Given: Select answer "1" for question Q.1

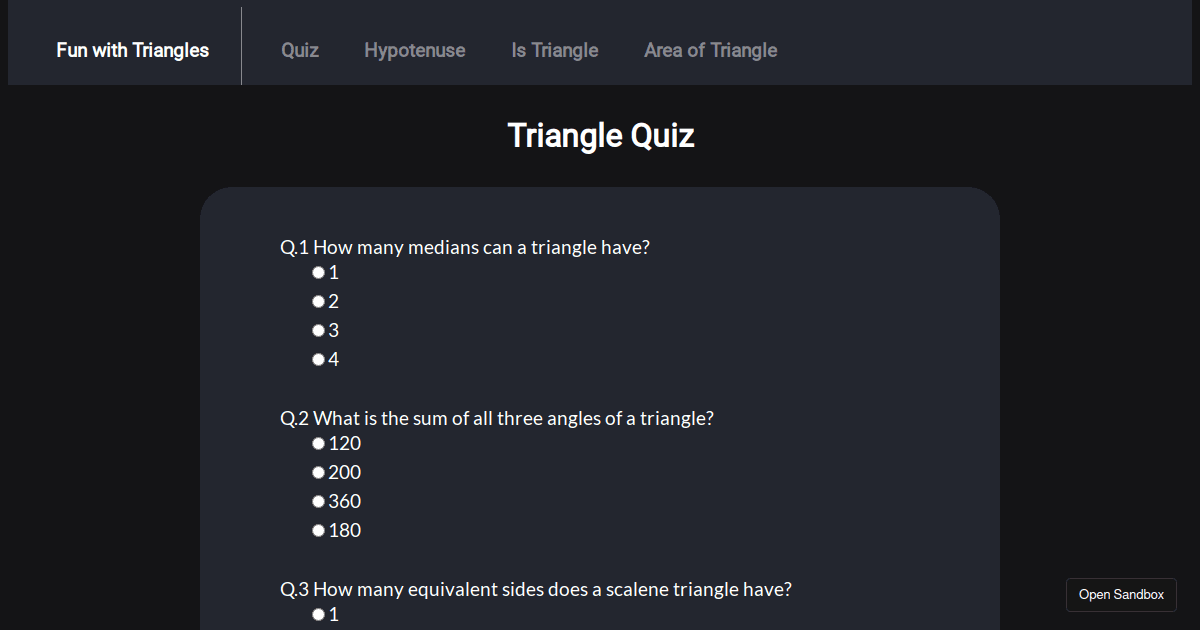Looking at the screenshot, I should pyautogui.click(x=318, y=272).
